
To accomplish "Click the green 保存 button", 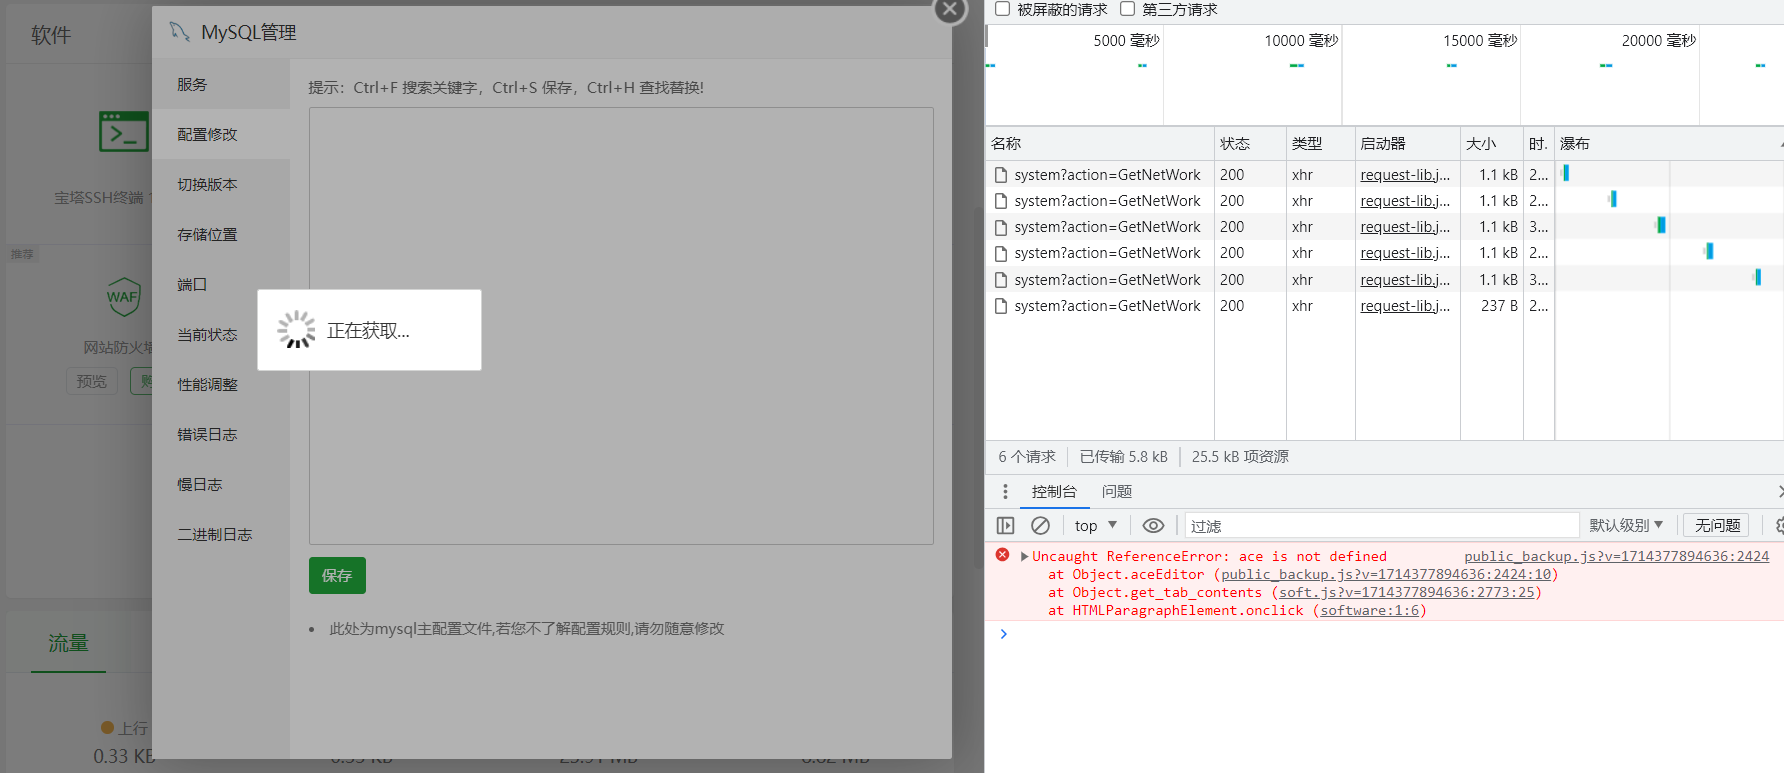I will point(337,575).
